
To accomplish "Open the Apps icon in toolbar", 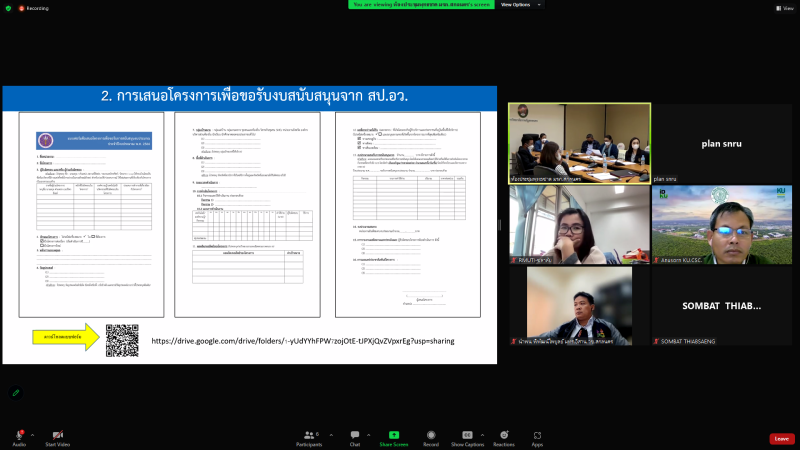I will (537, 436).
